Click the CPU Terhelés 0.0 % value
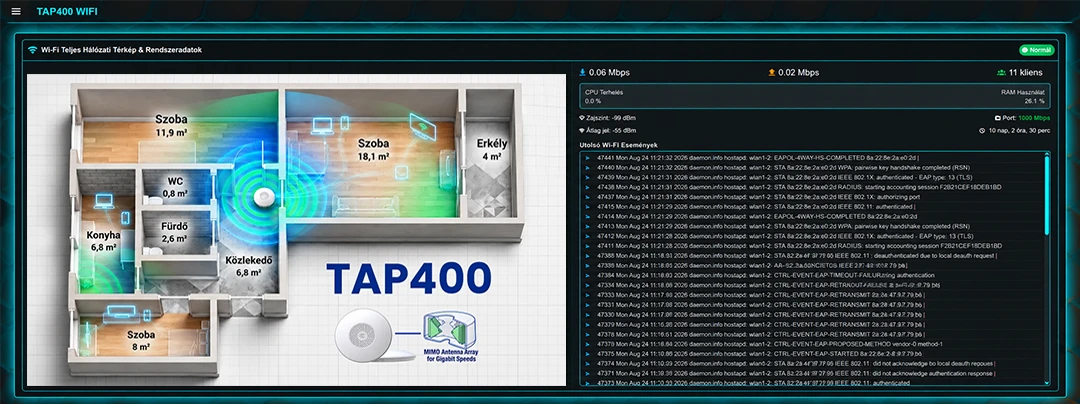The width and height of the screenshot is (1080, 404). pyautogui.click(x=592, y=101)
